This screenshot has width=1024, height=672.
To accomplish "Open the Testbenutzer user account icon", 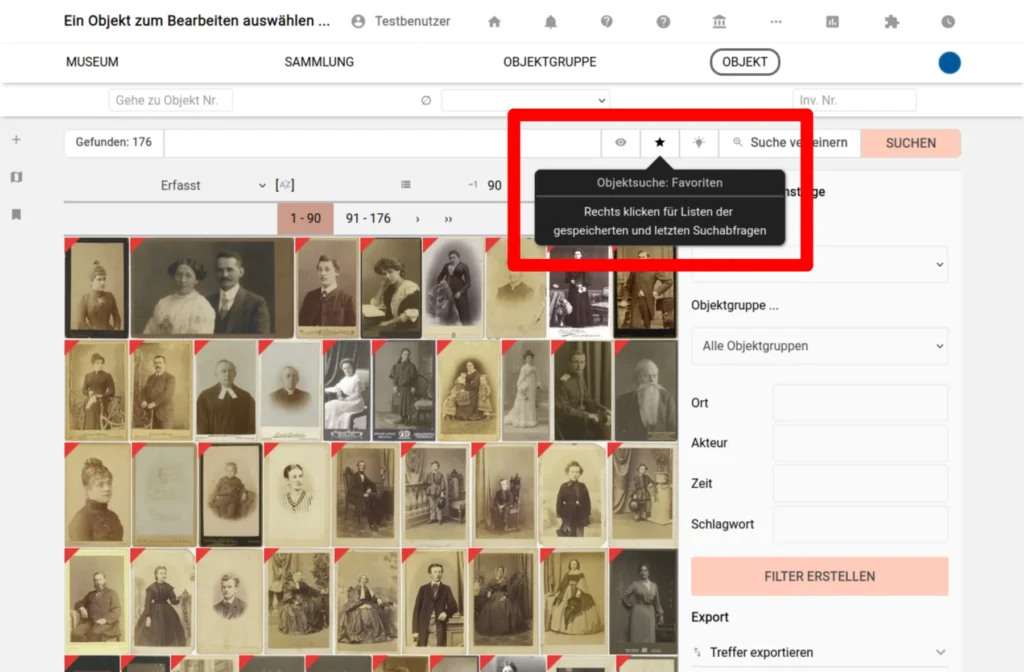I will pos(358,22).
